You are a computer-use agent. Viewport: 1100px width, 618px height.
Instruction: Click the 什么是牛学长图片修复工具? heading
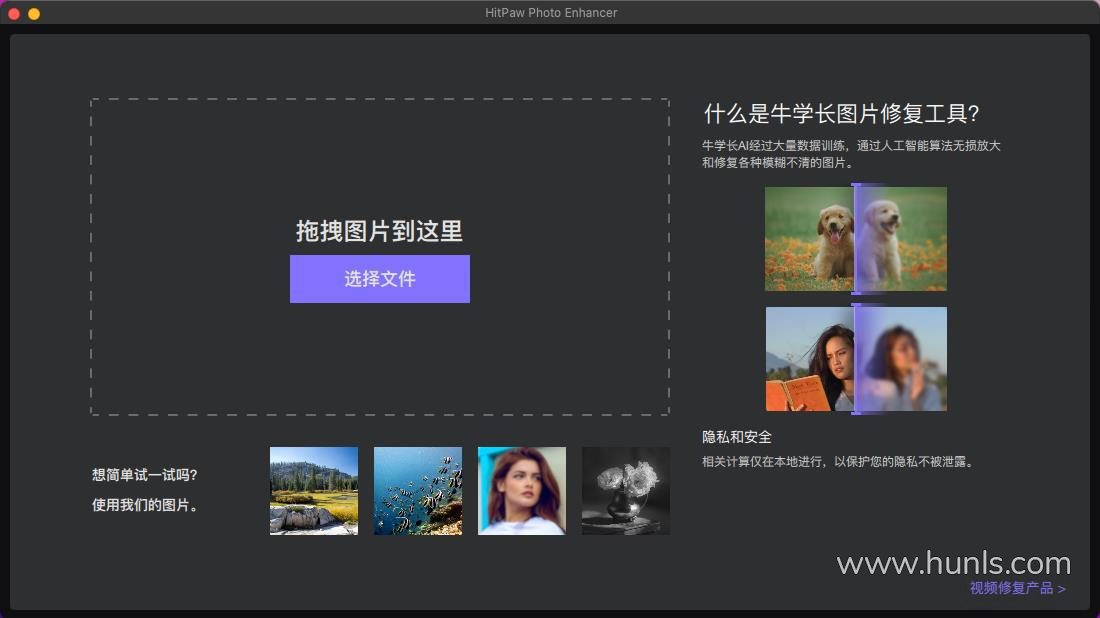point(841,113)
